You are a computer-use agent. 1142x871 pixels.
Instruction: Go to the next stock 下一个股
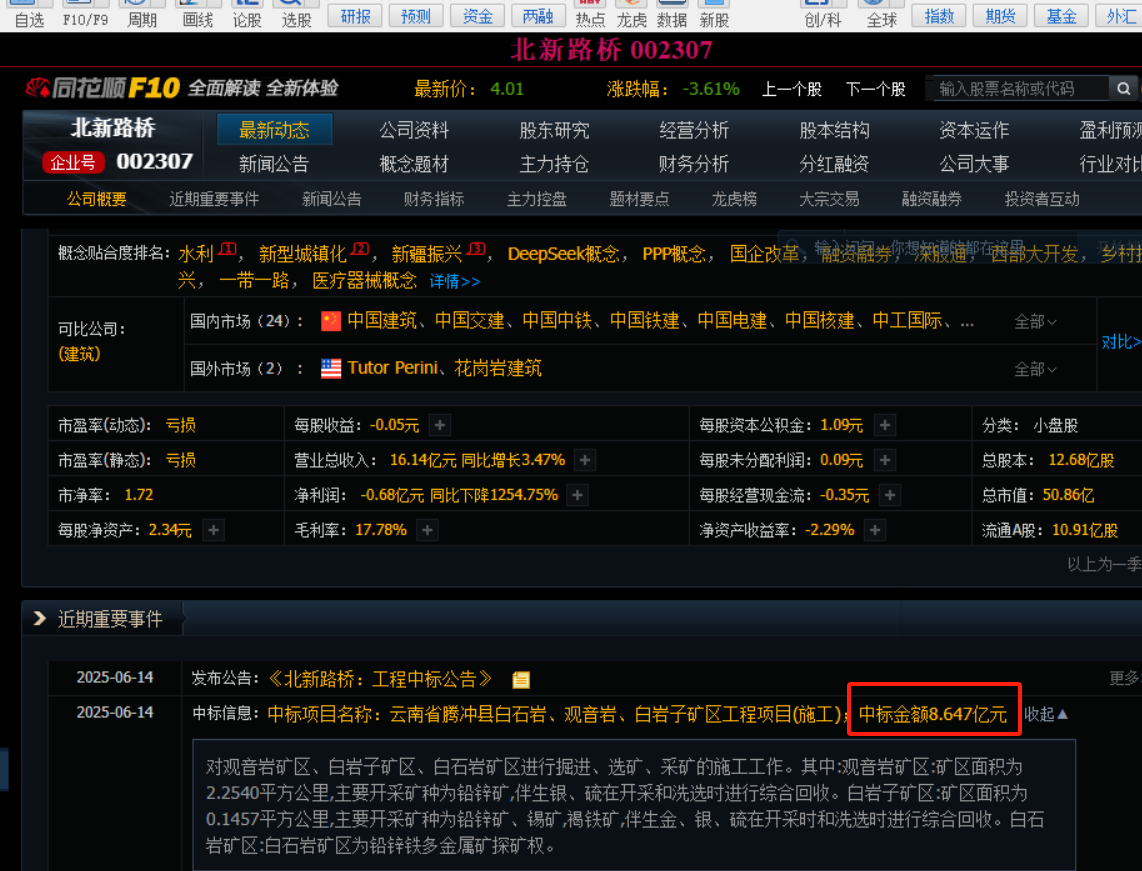[875, 89]
